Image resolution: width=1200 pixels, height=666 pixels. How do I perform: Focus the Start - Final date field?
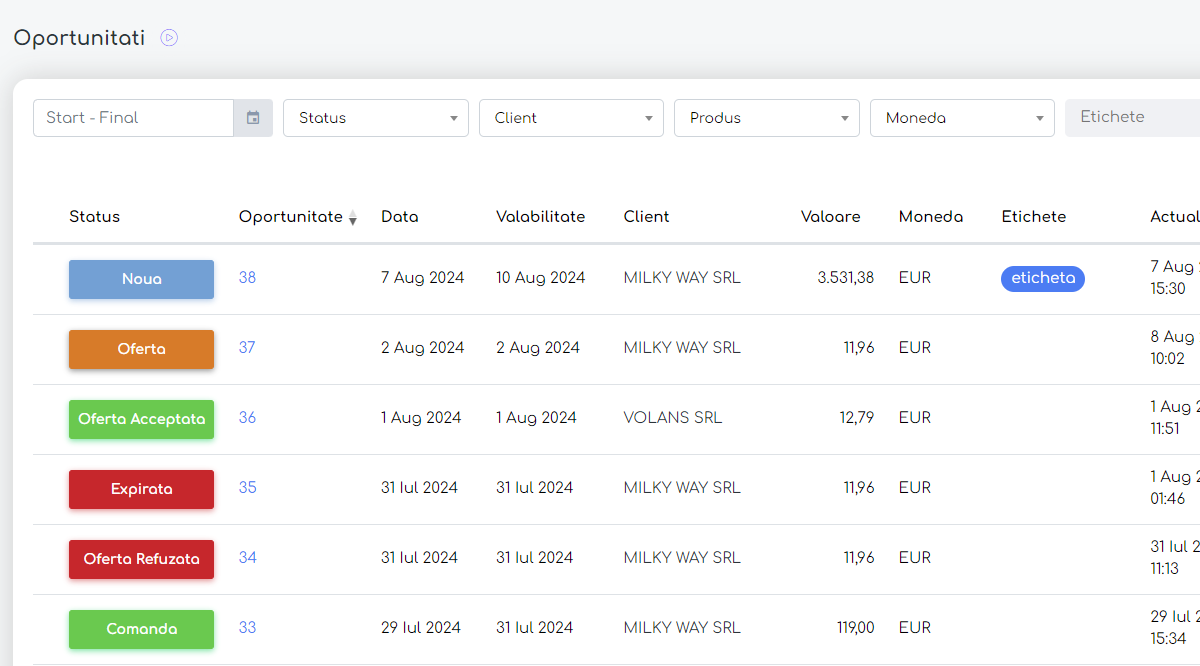click(x=134, y=118)
